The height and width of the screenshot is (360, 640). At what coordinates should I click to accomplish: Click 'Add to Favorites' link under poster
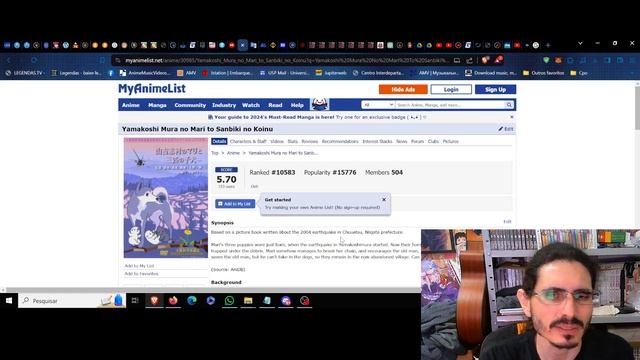coord(141,274)
